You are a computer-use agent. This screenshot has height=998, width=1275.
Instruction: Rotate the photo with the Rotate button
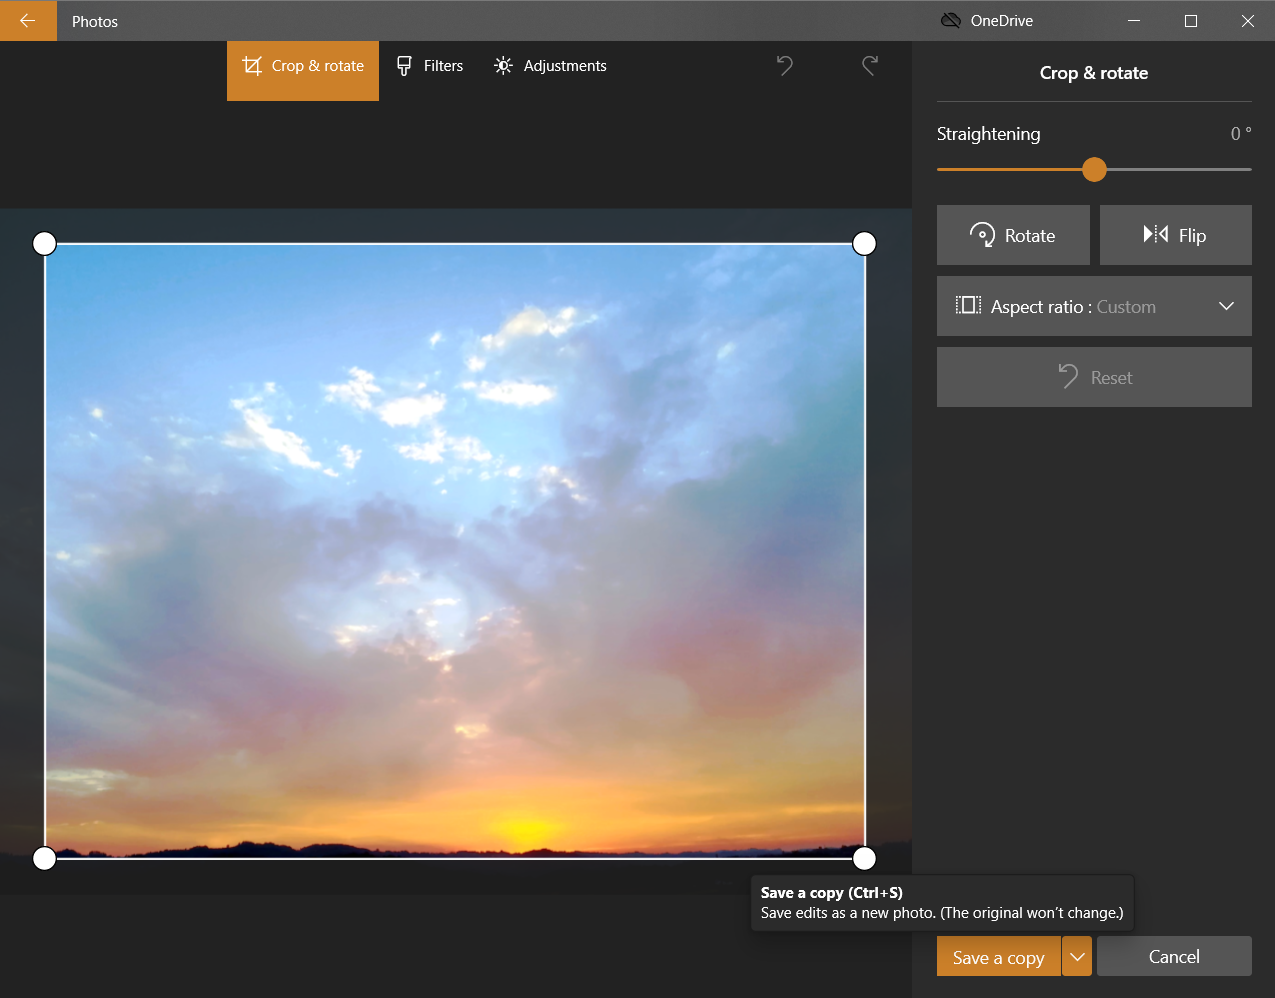1013,236
